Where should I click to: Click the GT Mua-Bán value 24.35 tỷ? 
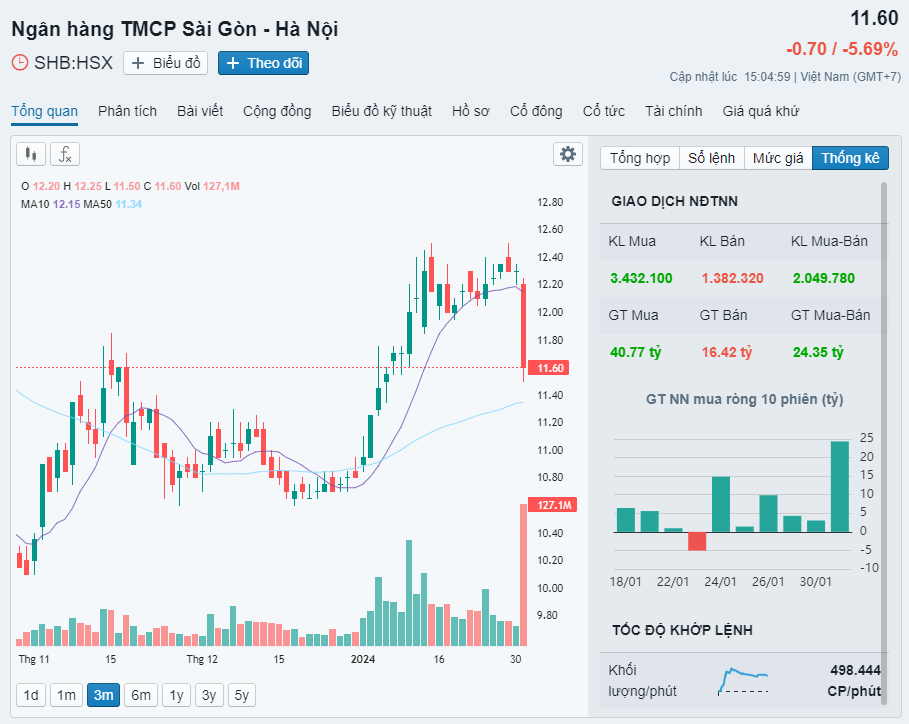(818, 352)
